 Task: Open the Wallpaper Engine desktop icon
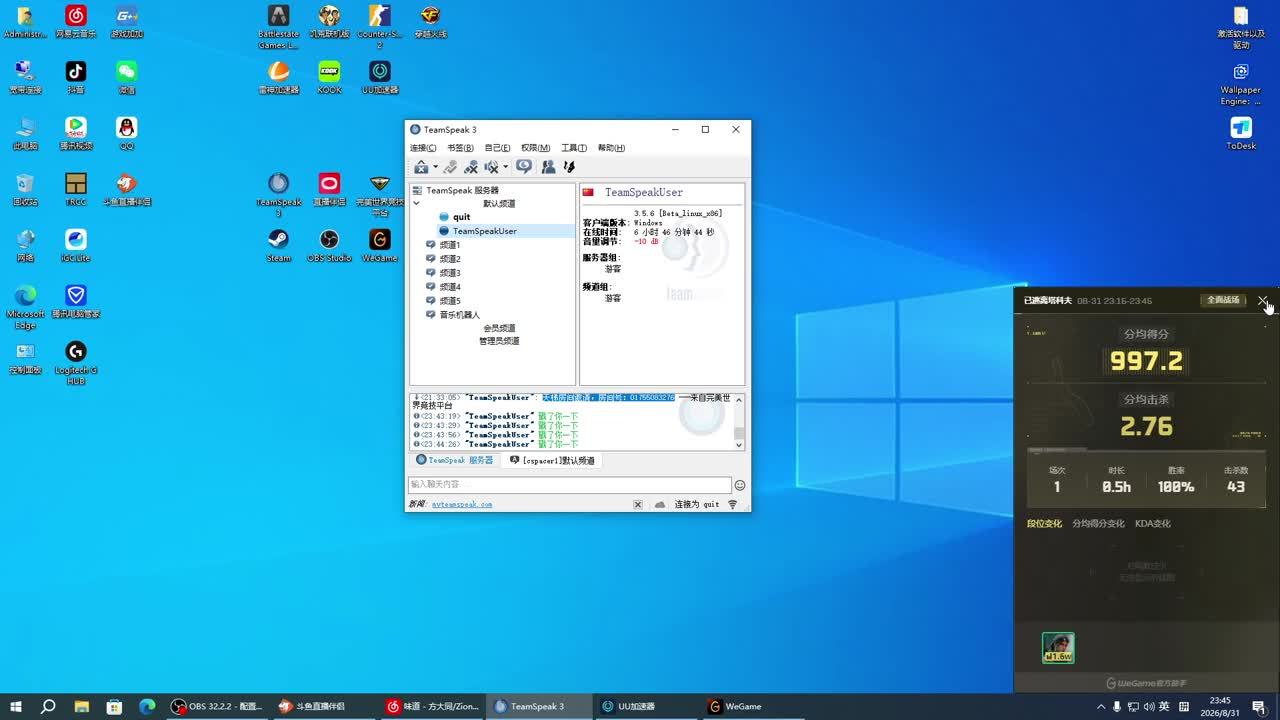tap(1241, 84)
